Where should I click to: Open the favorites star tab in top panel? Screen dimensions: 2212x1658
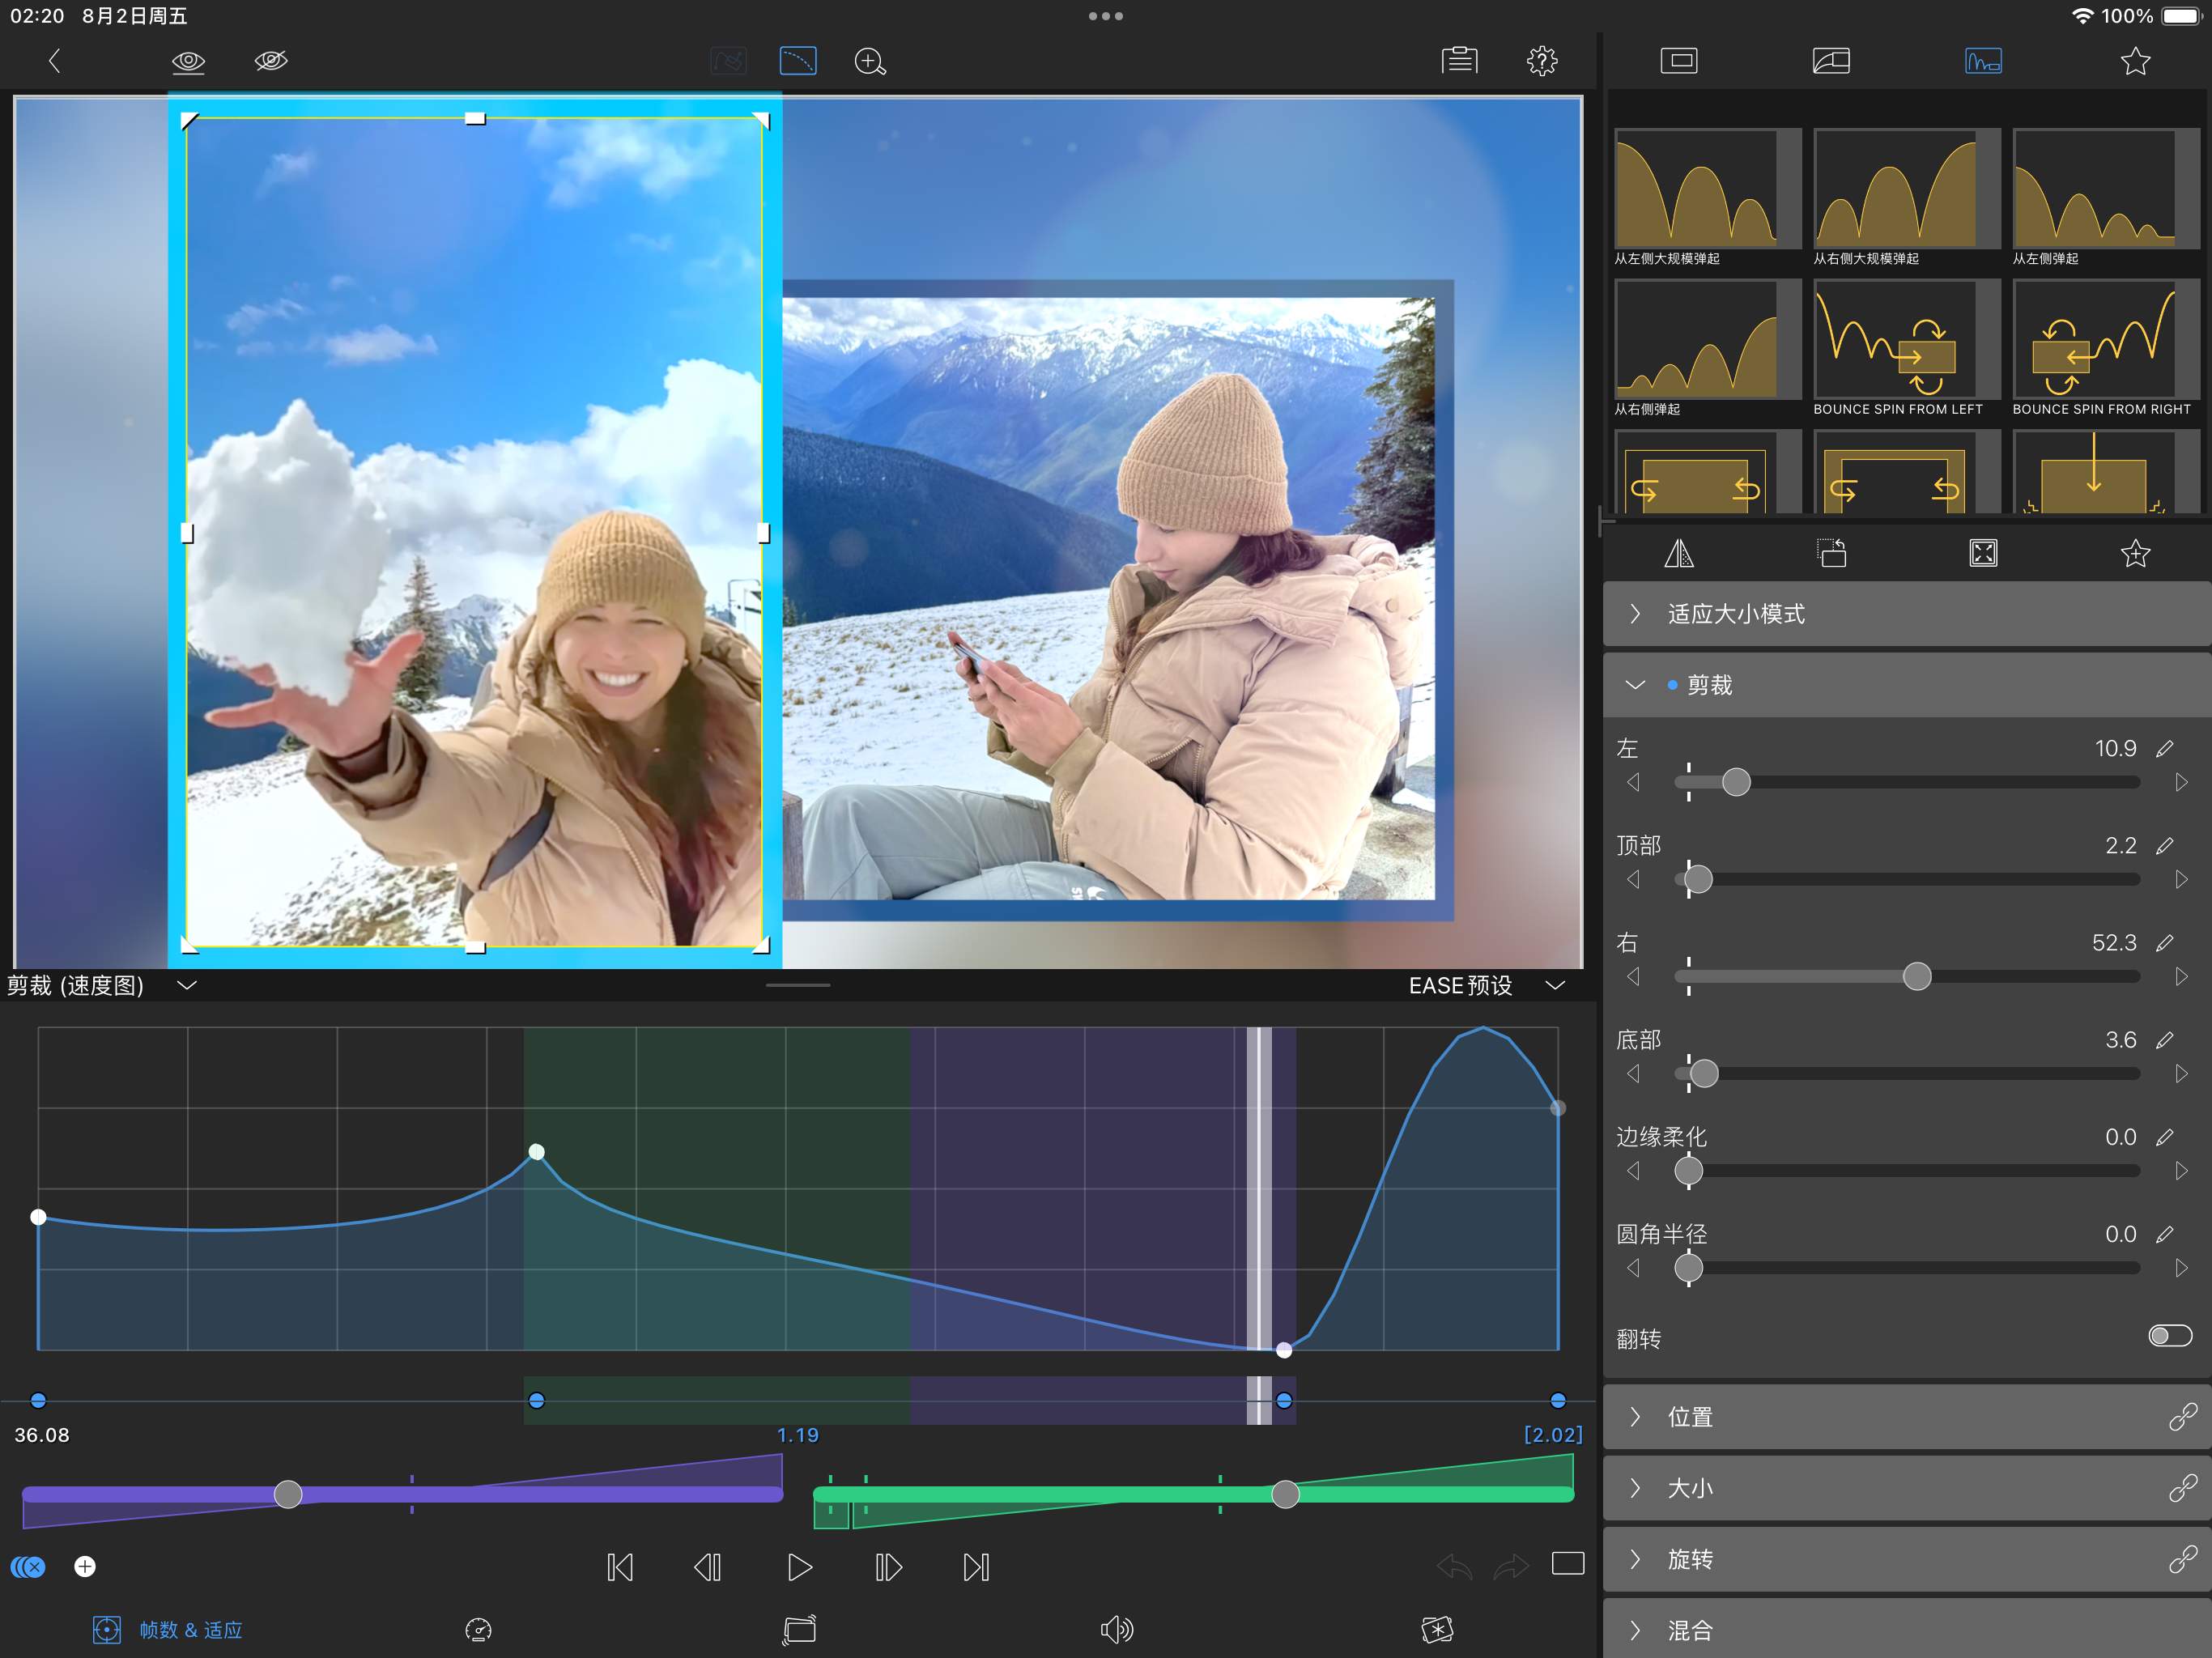click(2134, 61)
